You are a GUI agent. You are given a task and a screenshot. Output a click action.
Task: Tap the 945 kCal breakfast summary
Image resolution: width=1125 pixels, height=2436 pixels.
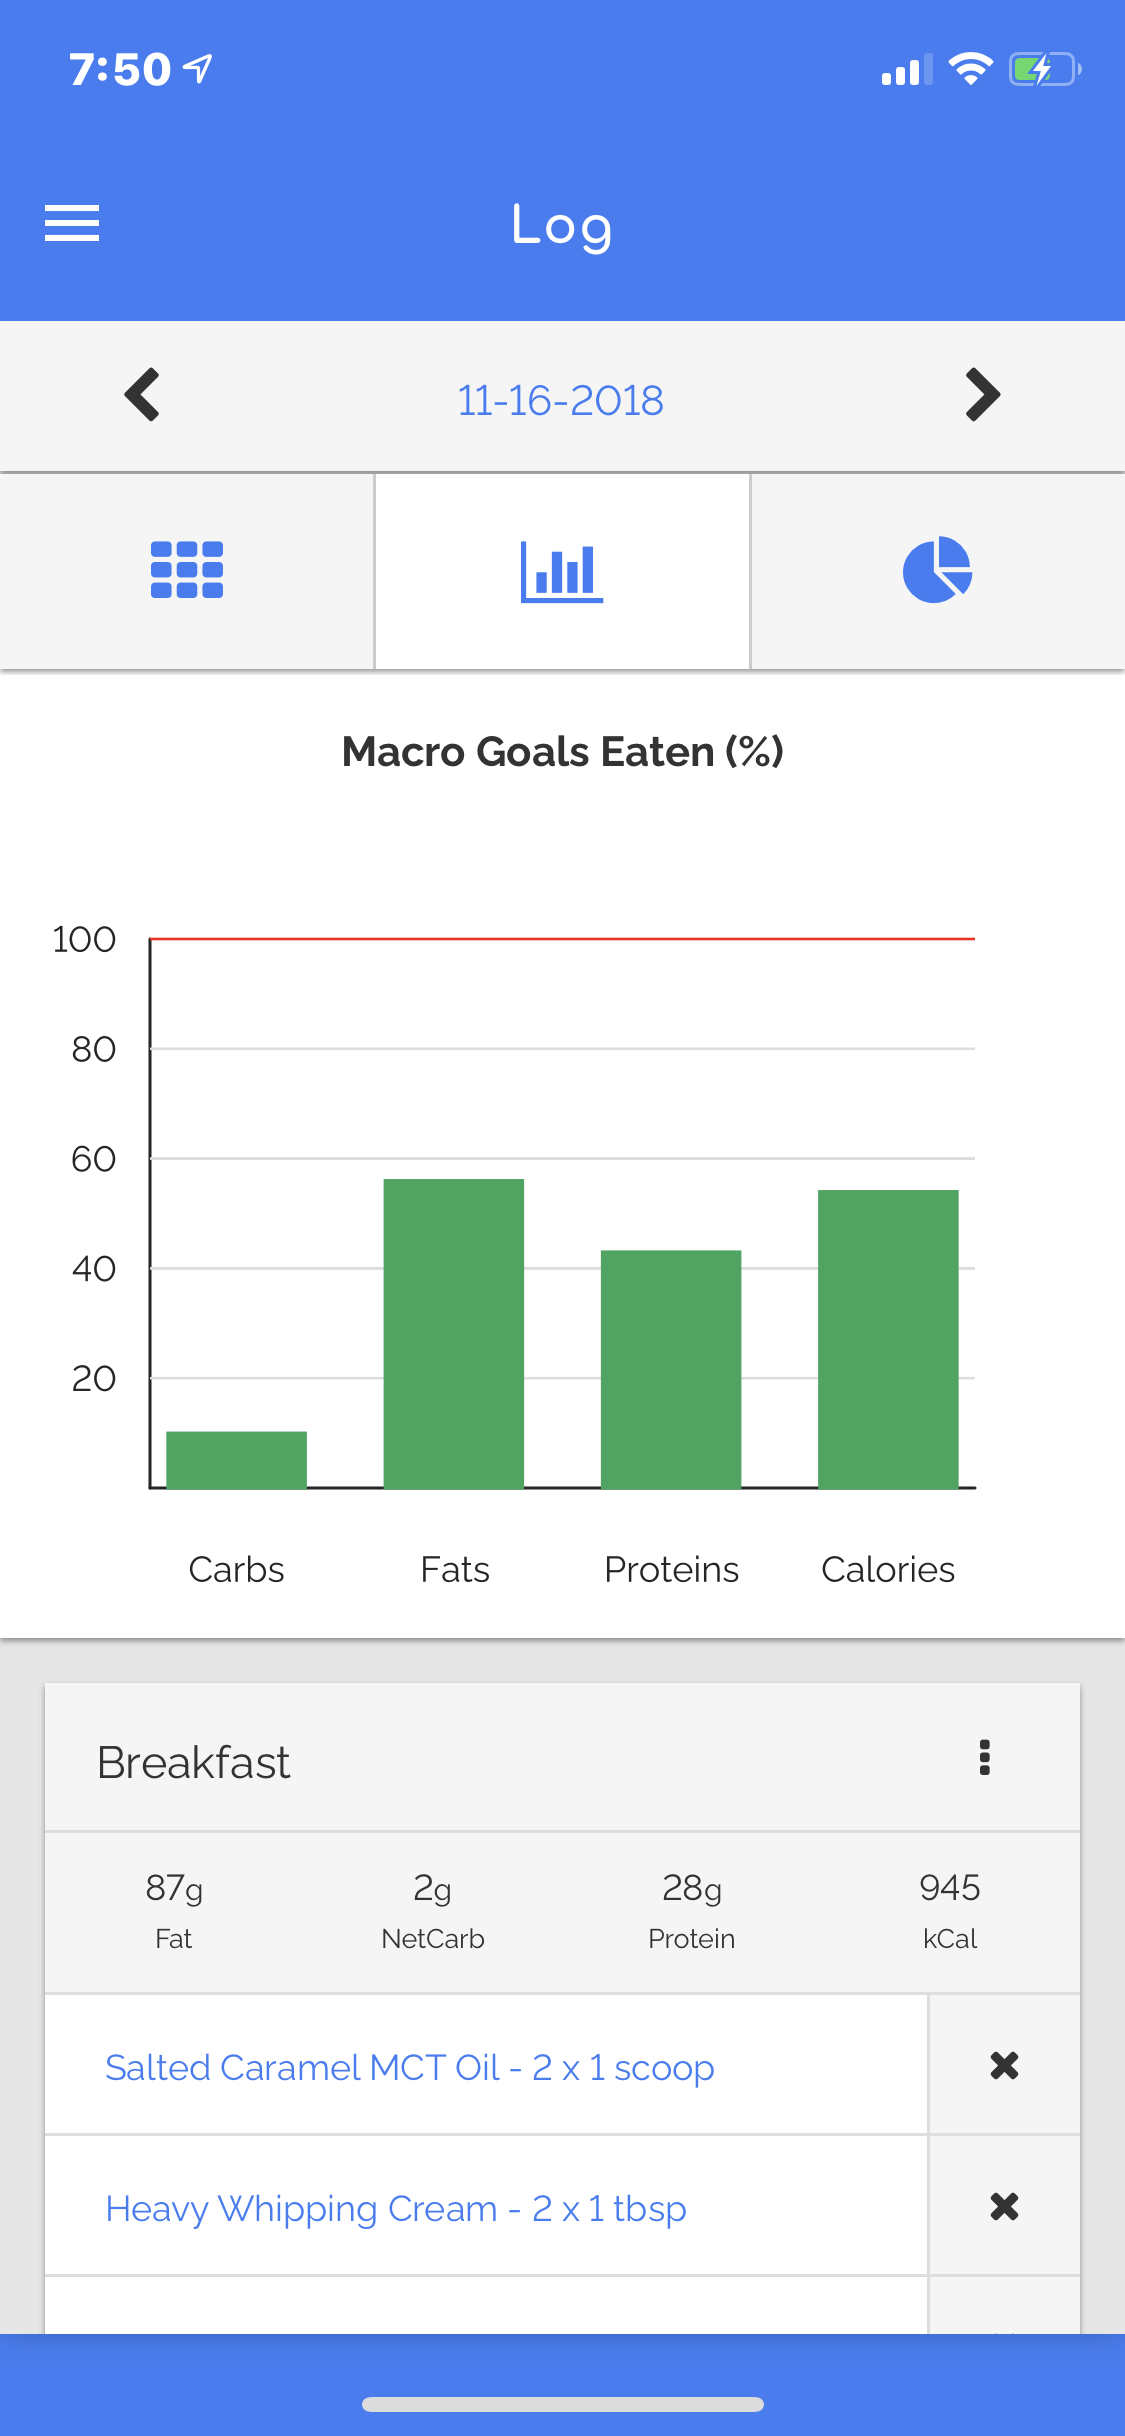[950, 1911]
